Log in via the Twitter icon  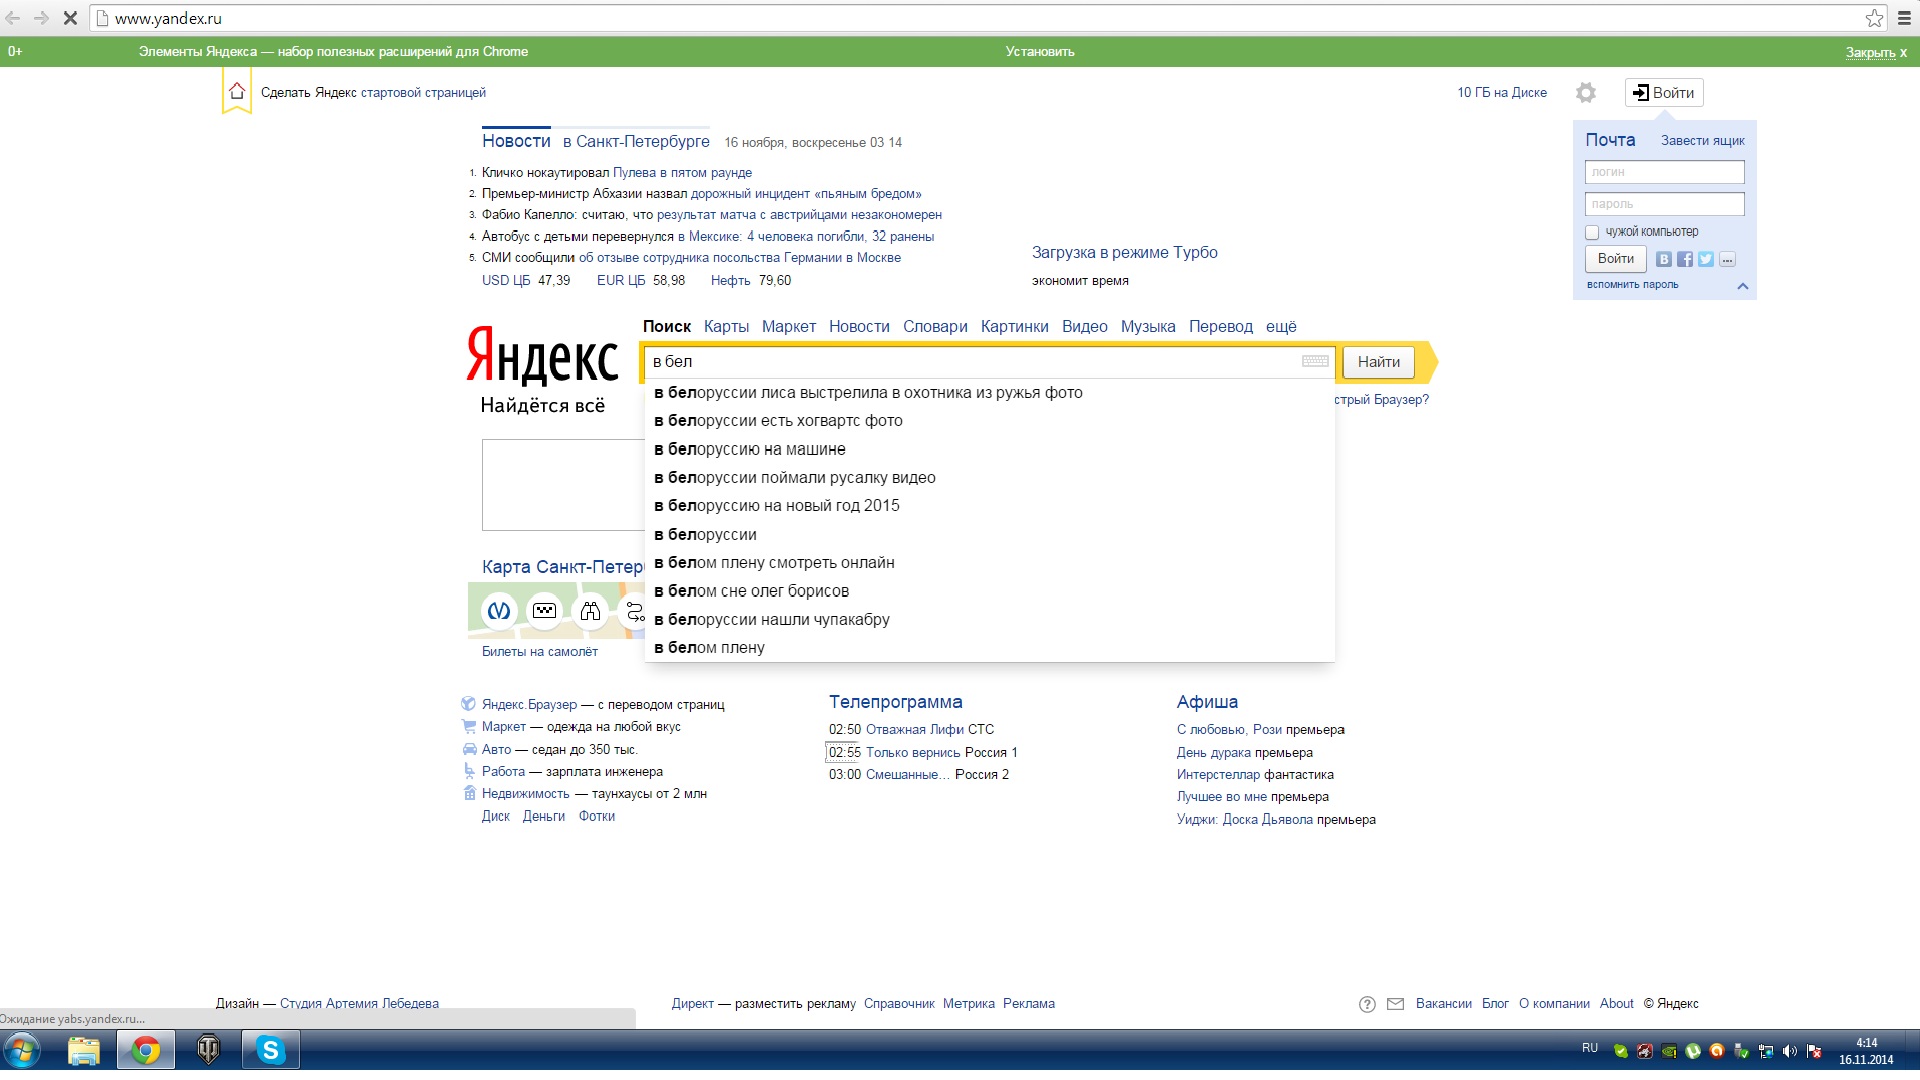(x=1706, y=259)
